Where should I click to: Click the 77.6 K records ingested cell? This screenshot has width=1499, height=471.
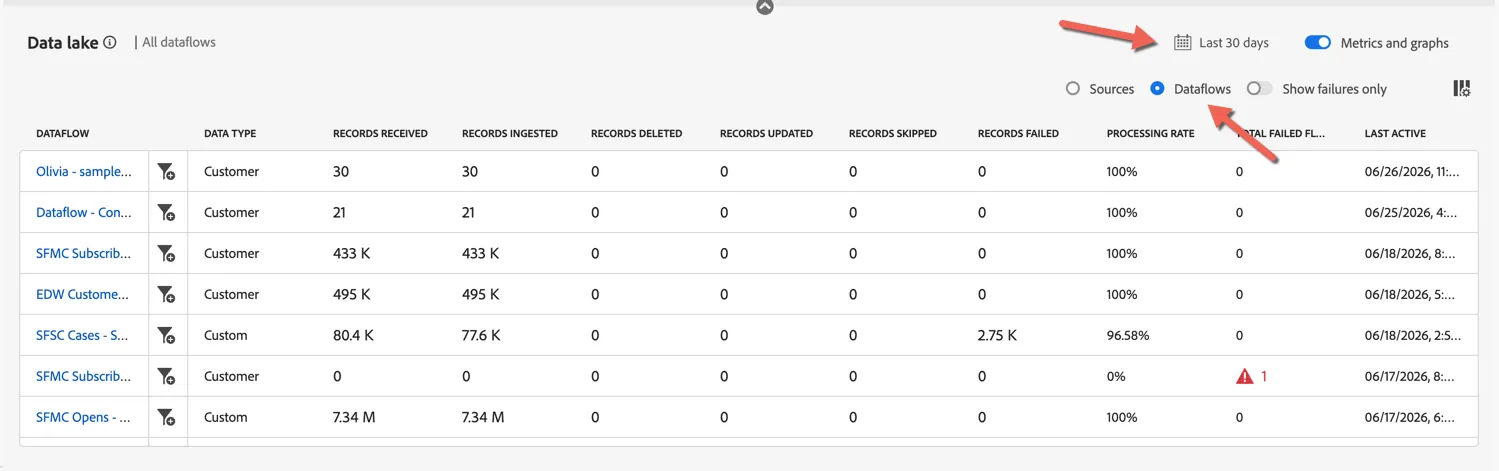click(x=482, y=336)
